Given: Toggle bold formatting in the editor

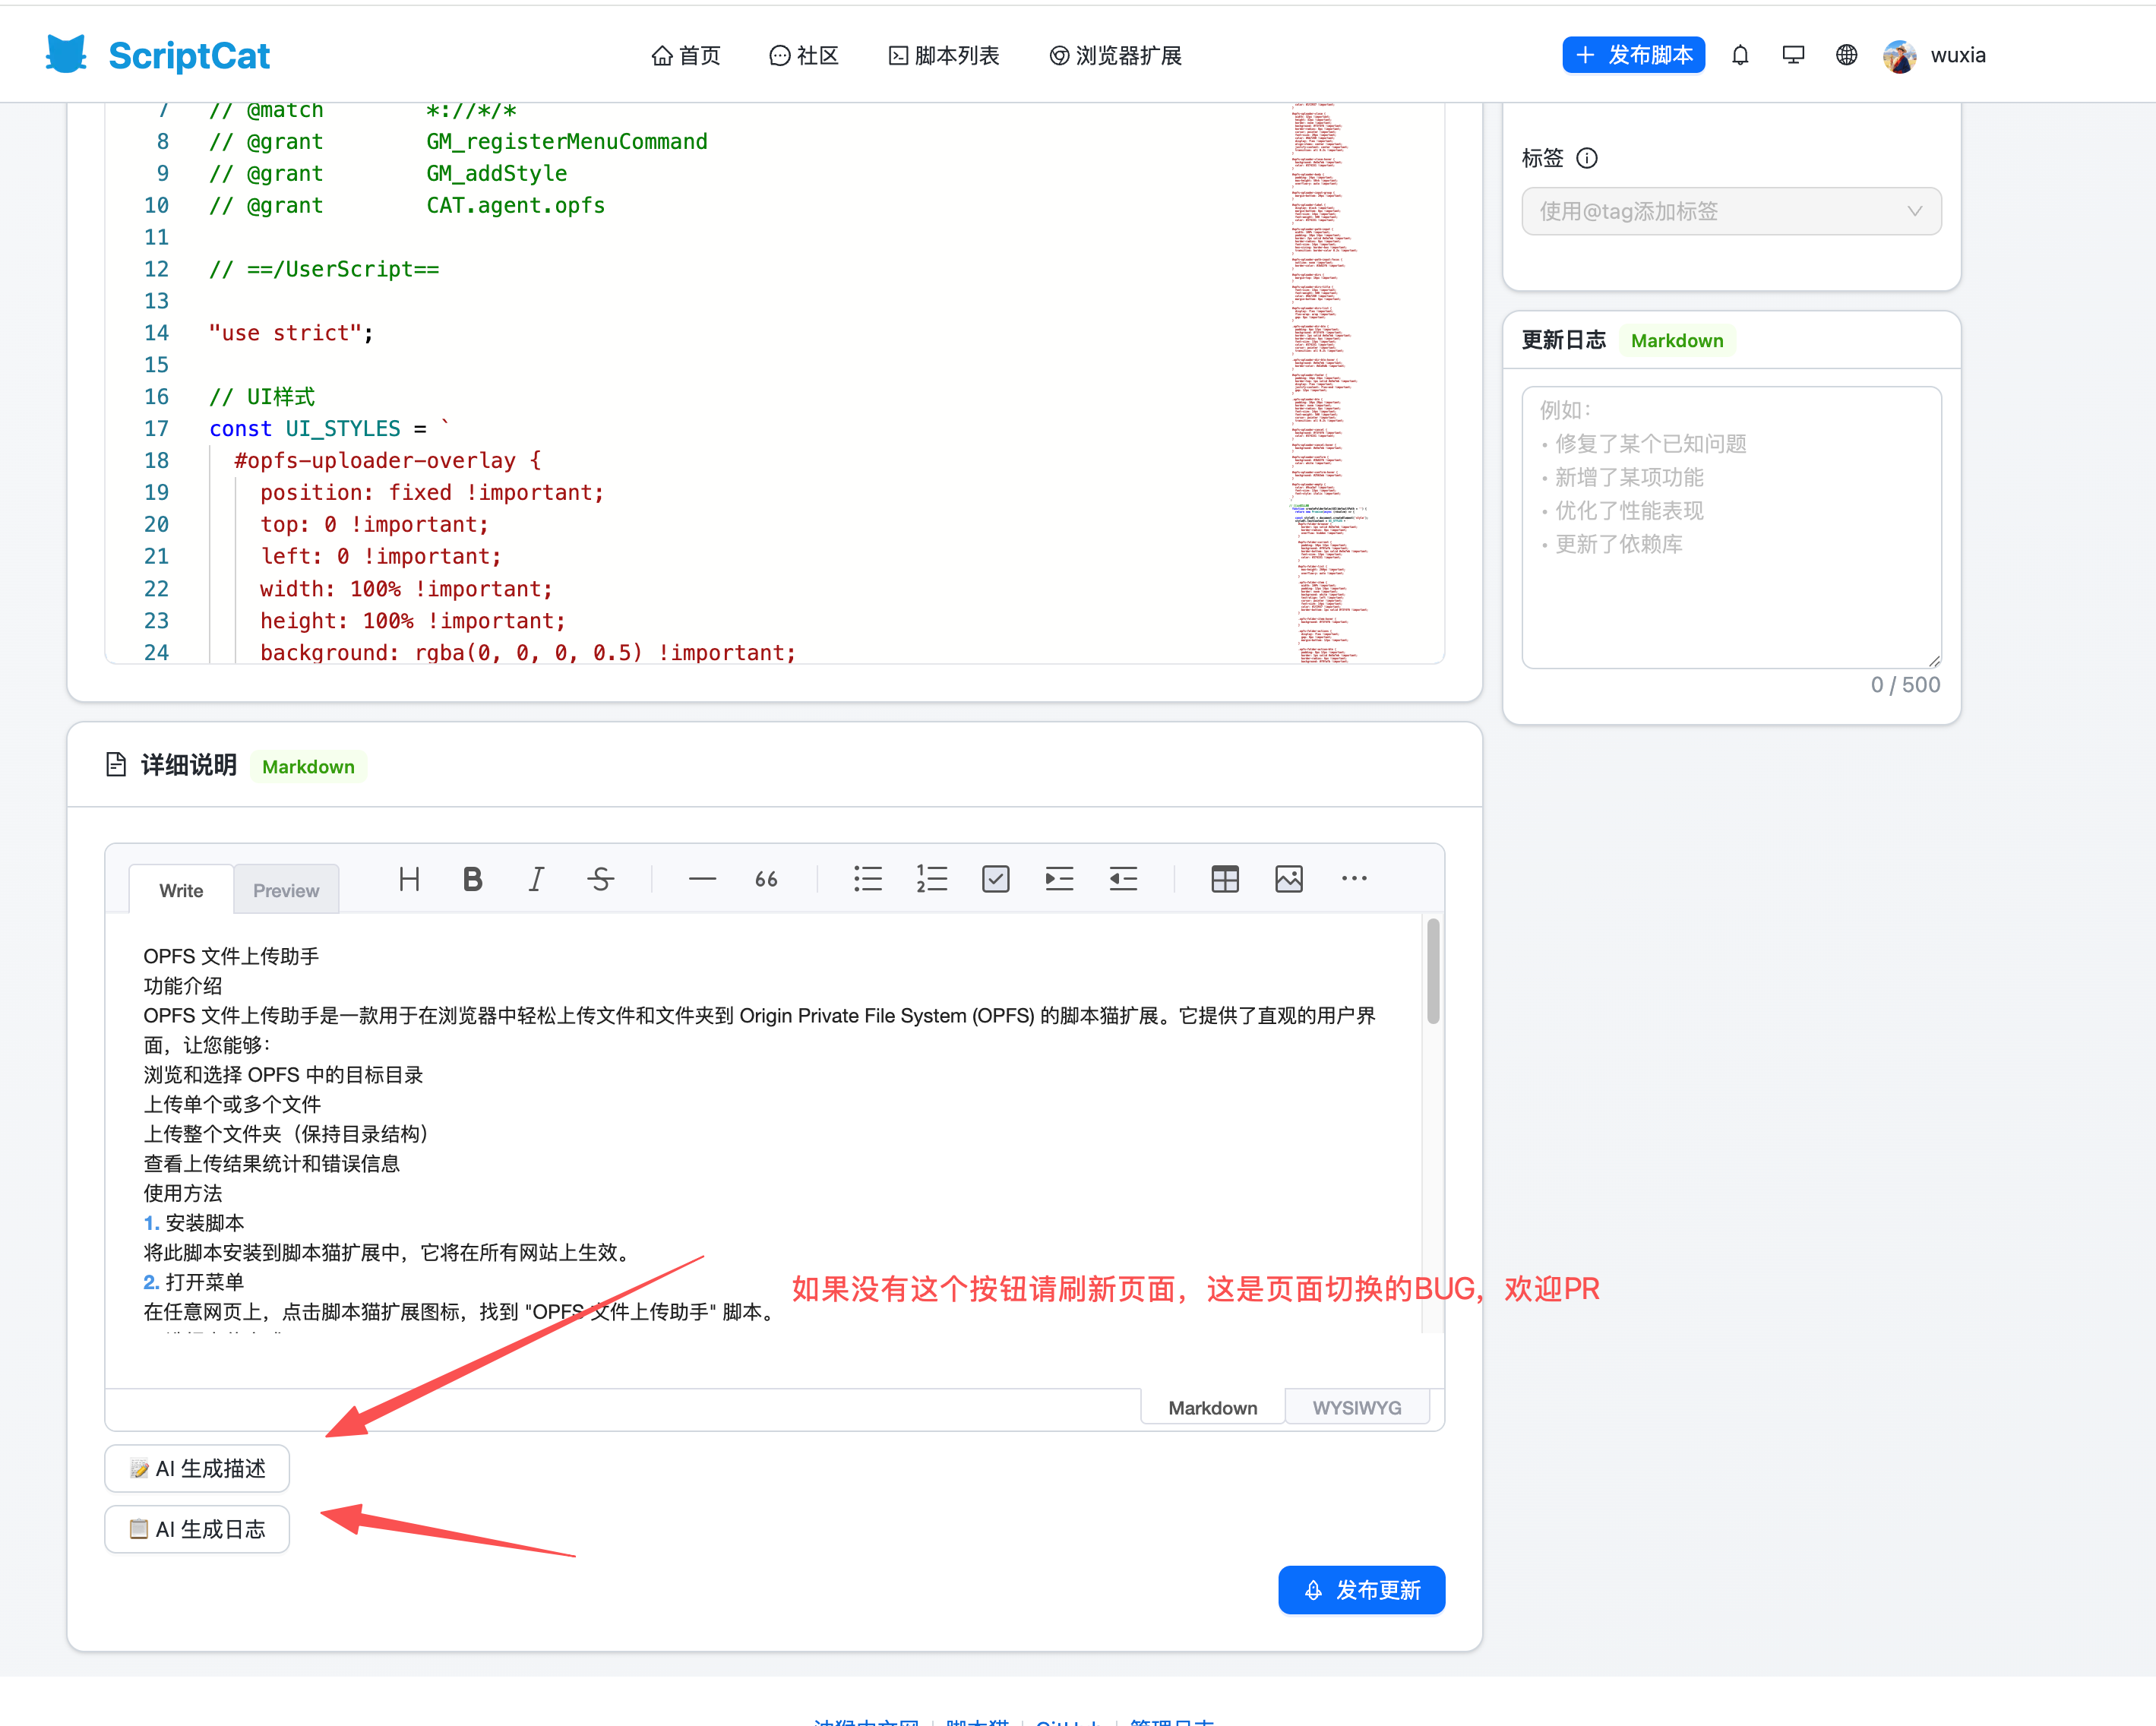Looking at the screenshot, I should tap(473, 879).
